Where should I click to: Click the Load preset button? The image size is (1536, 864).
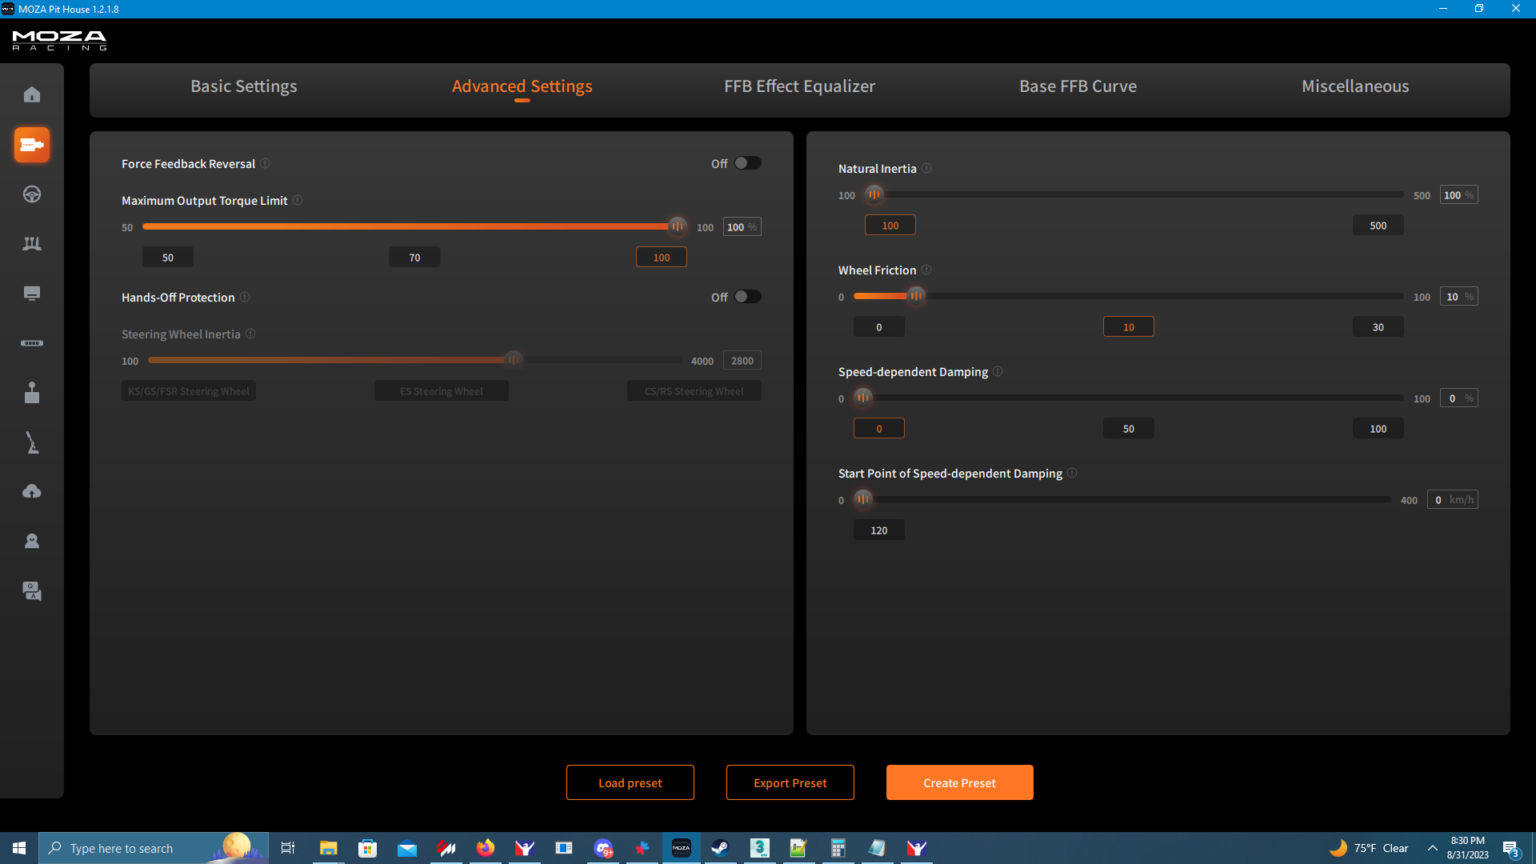coord(630,783)
